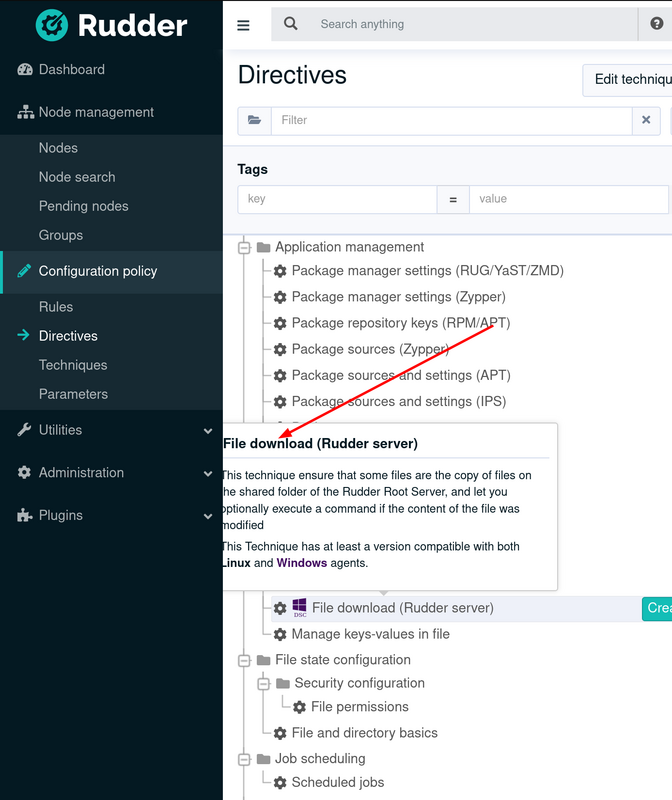Screen dimensions: 672x800
Task: Click Node management sitemap icon
Action: pos(25,112)
